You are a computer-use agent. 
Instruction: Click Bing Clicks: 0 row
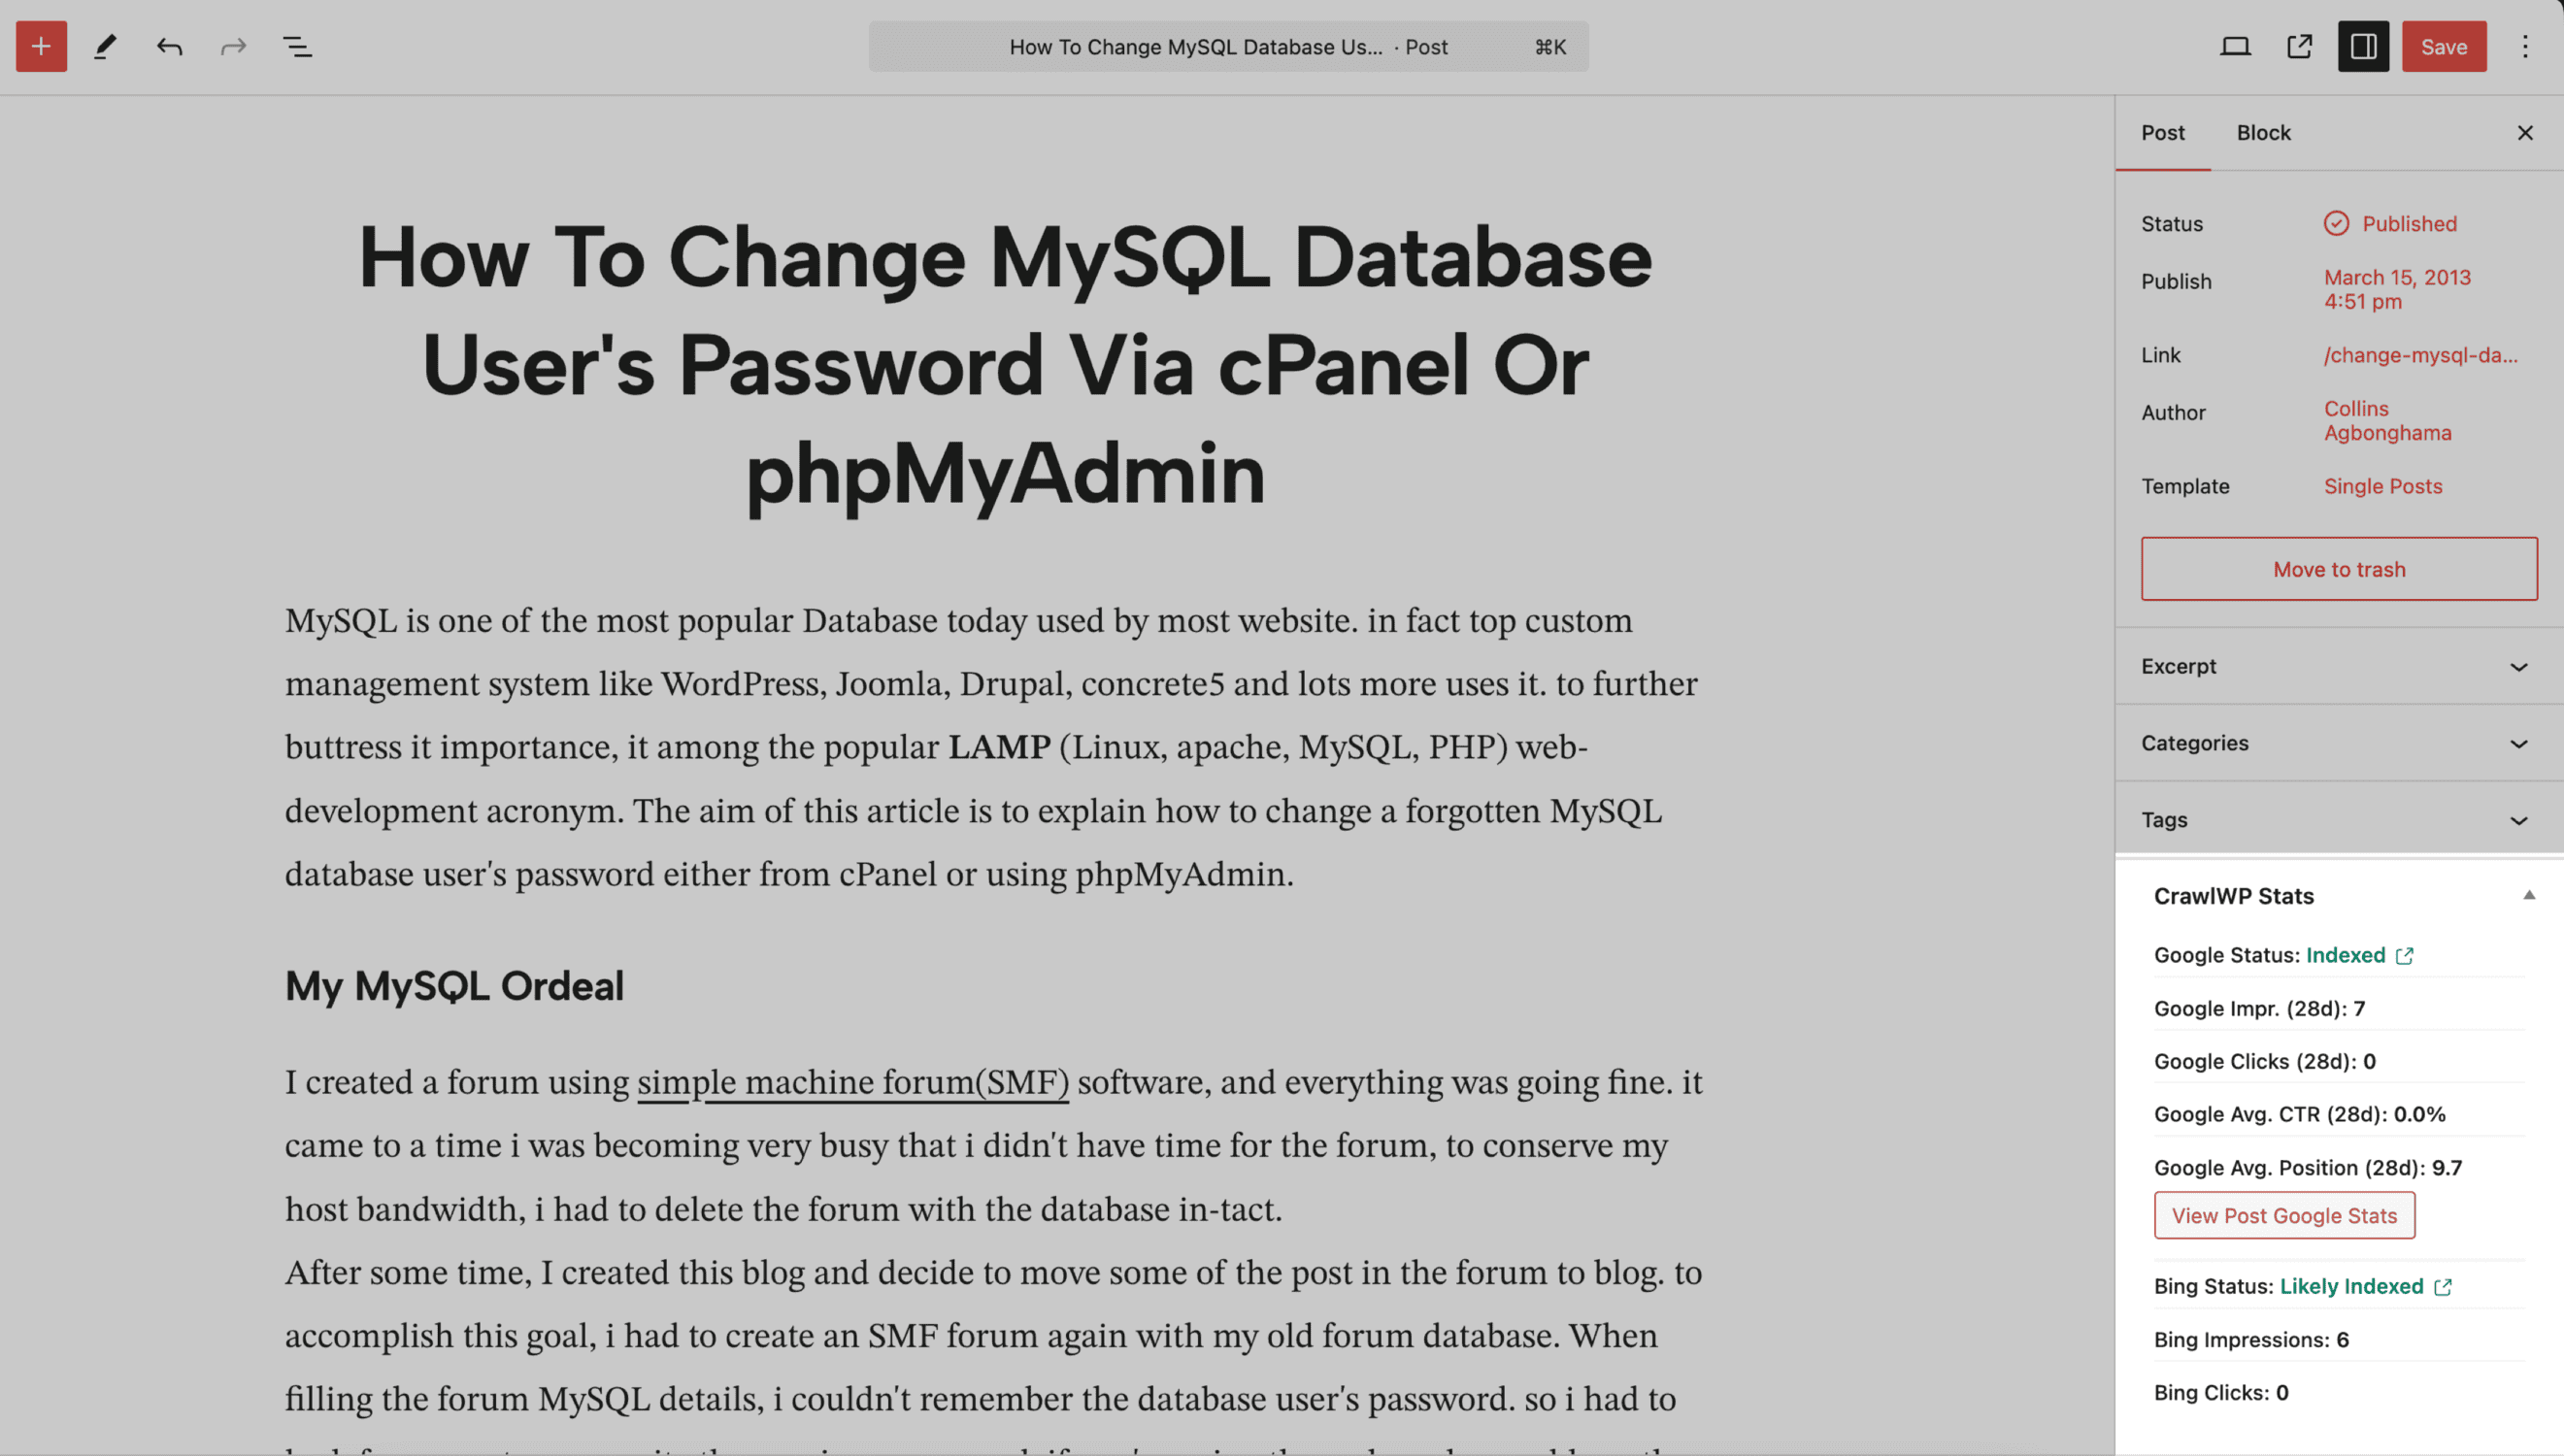2339,1392
